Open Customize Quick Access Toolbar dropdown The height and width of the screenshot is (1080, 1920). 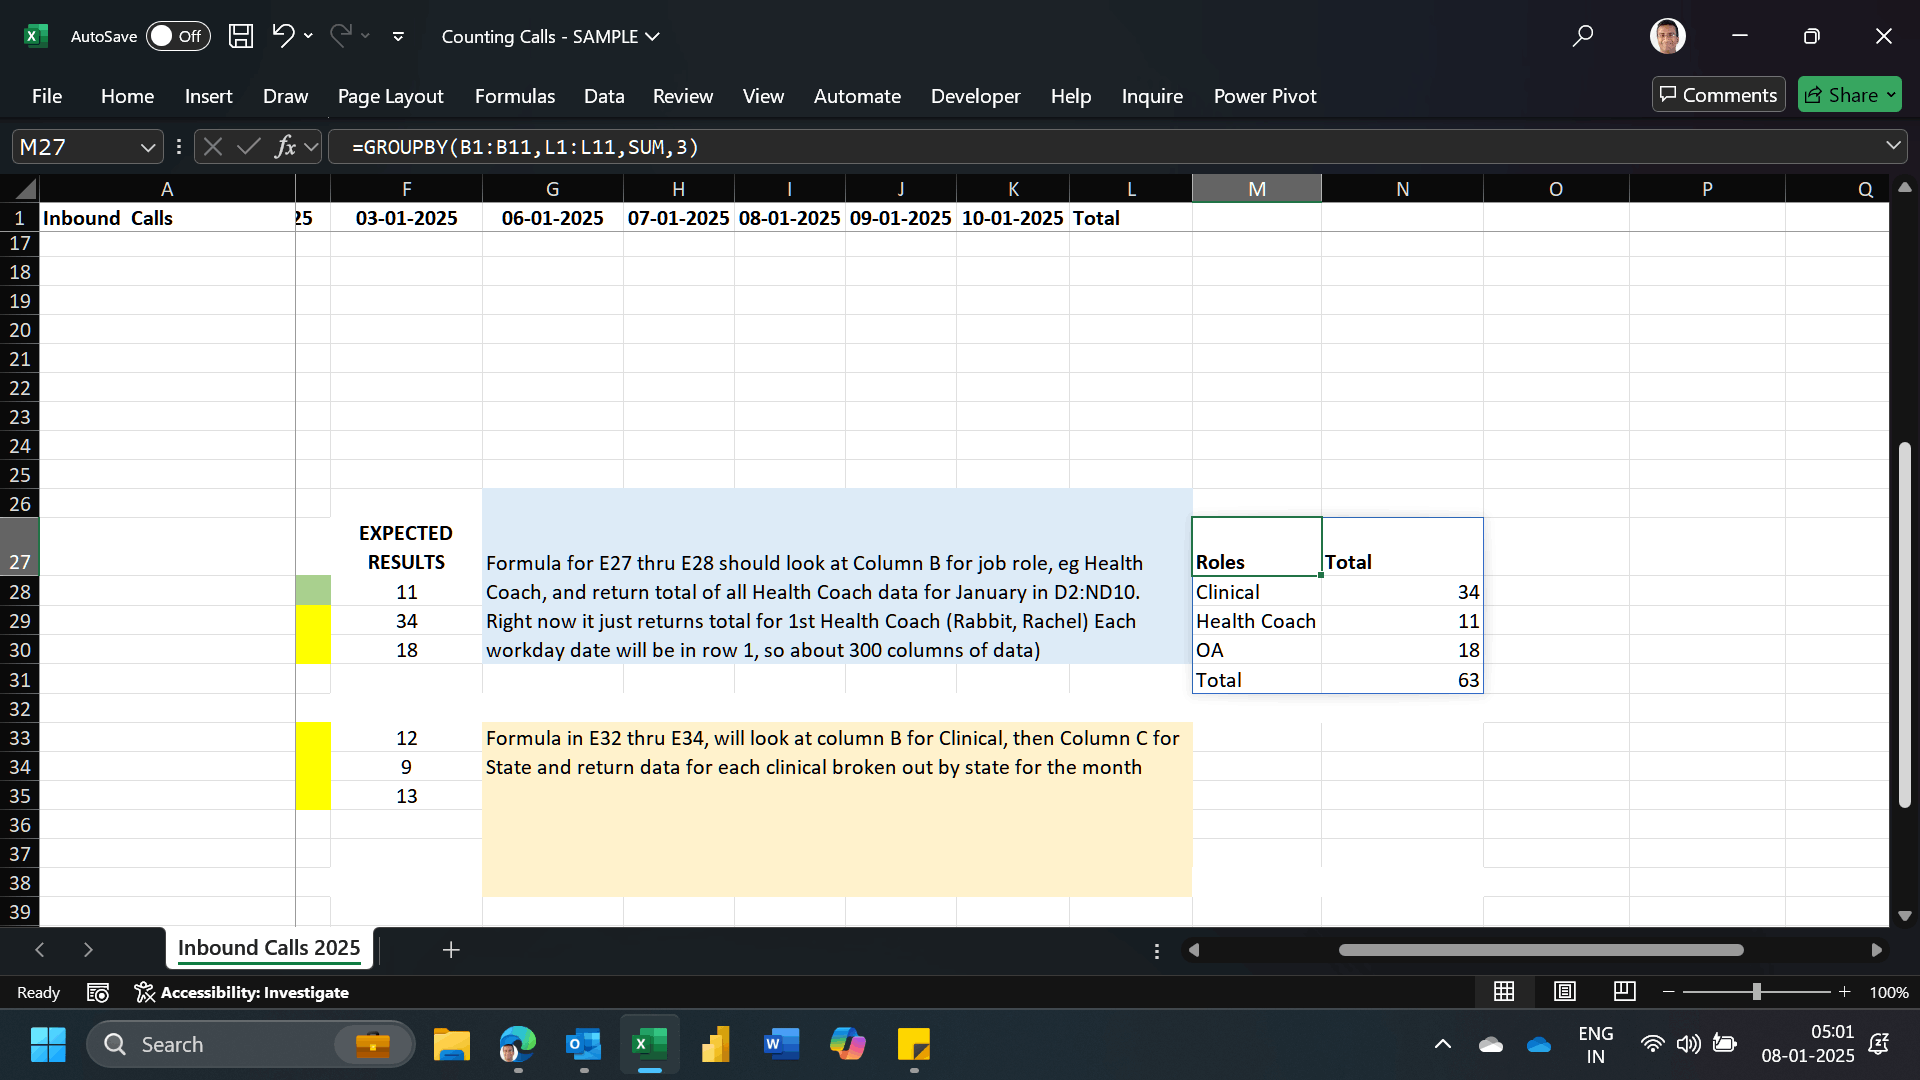click(398, 37)
